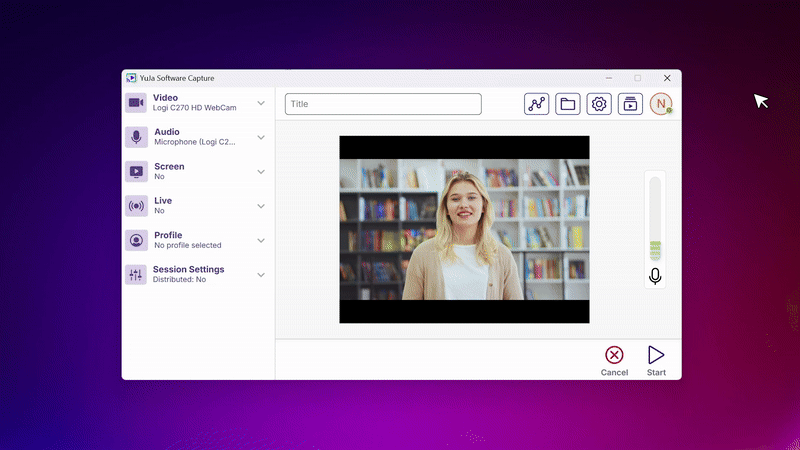Expand the Session Settings chevron
Viewport: 800px width, 450px height.
click(x=261, y=275)
